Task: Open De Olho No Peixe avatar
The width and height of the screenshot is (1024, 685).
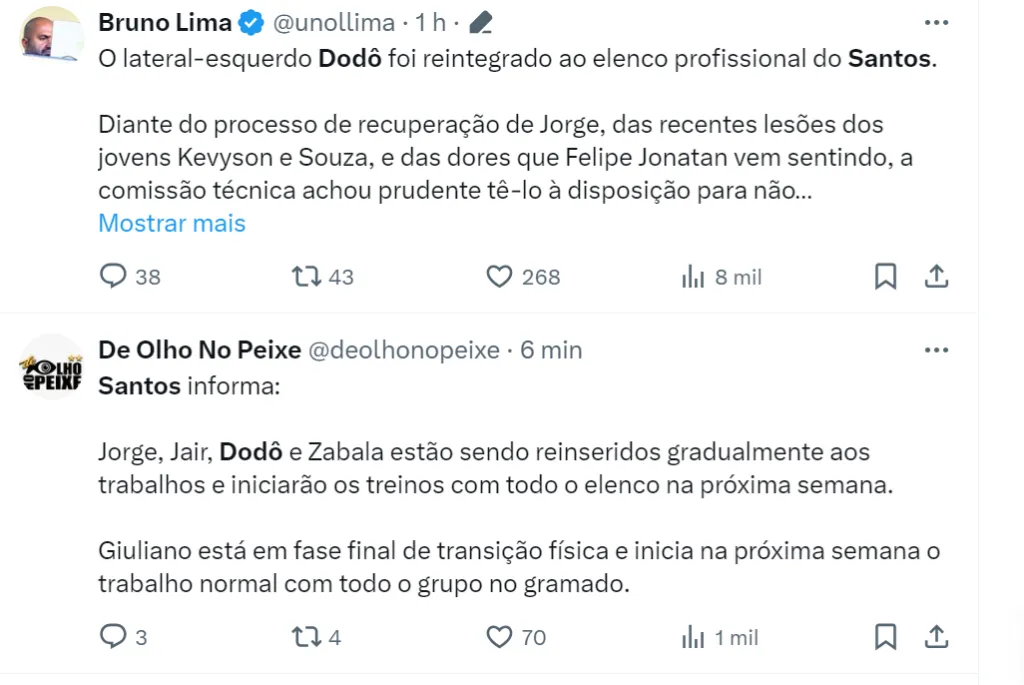Action: 52,367
